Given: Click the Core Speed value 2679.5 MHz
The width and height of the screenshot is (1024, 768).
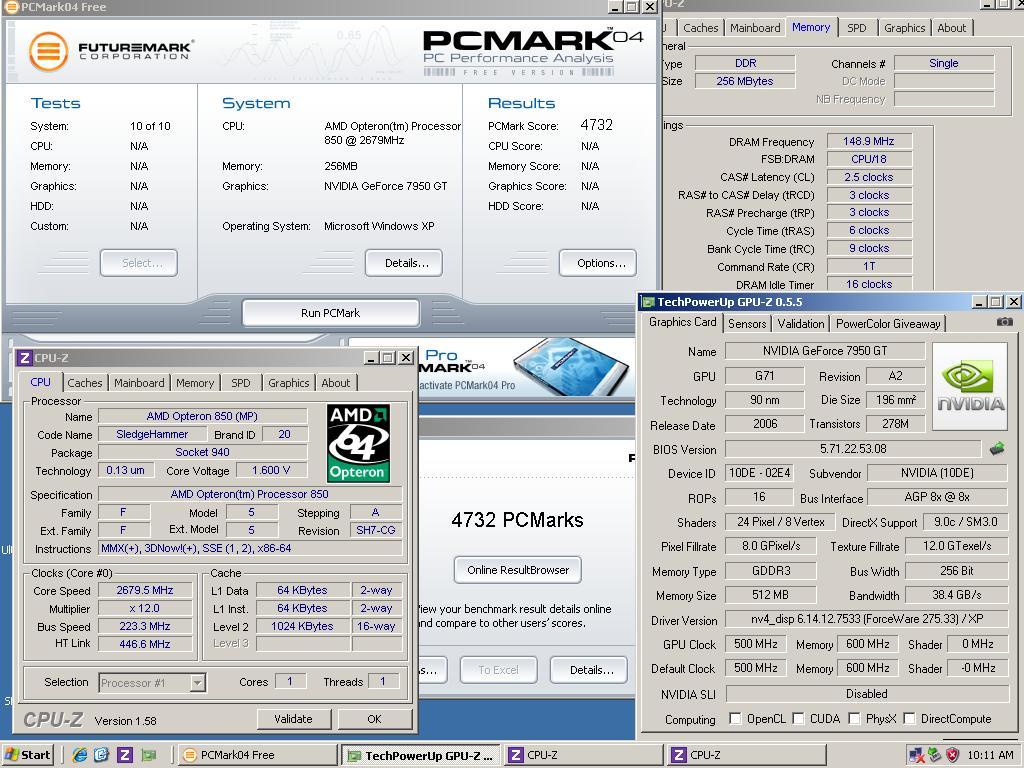Looking at the screenshot, I should [145, 590].
